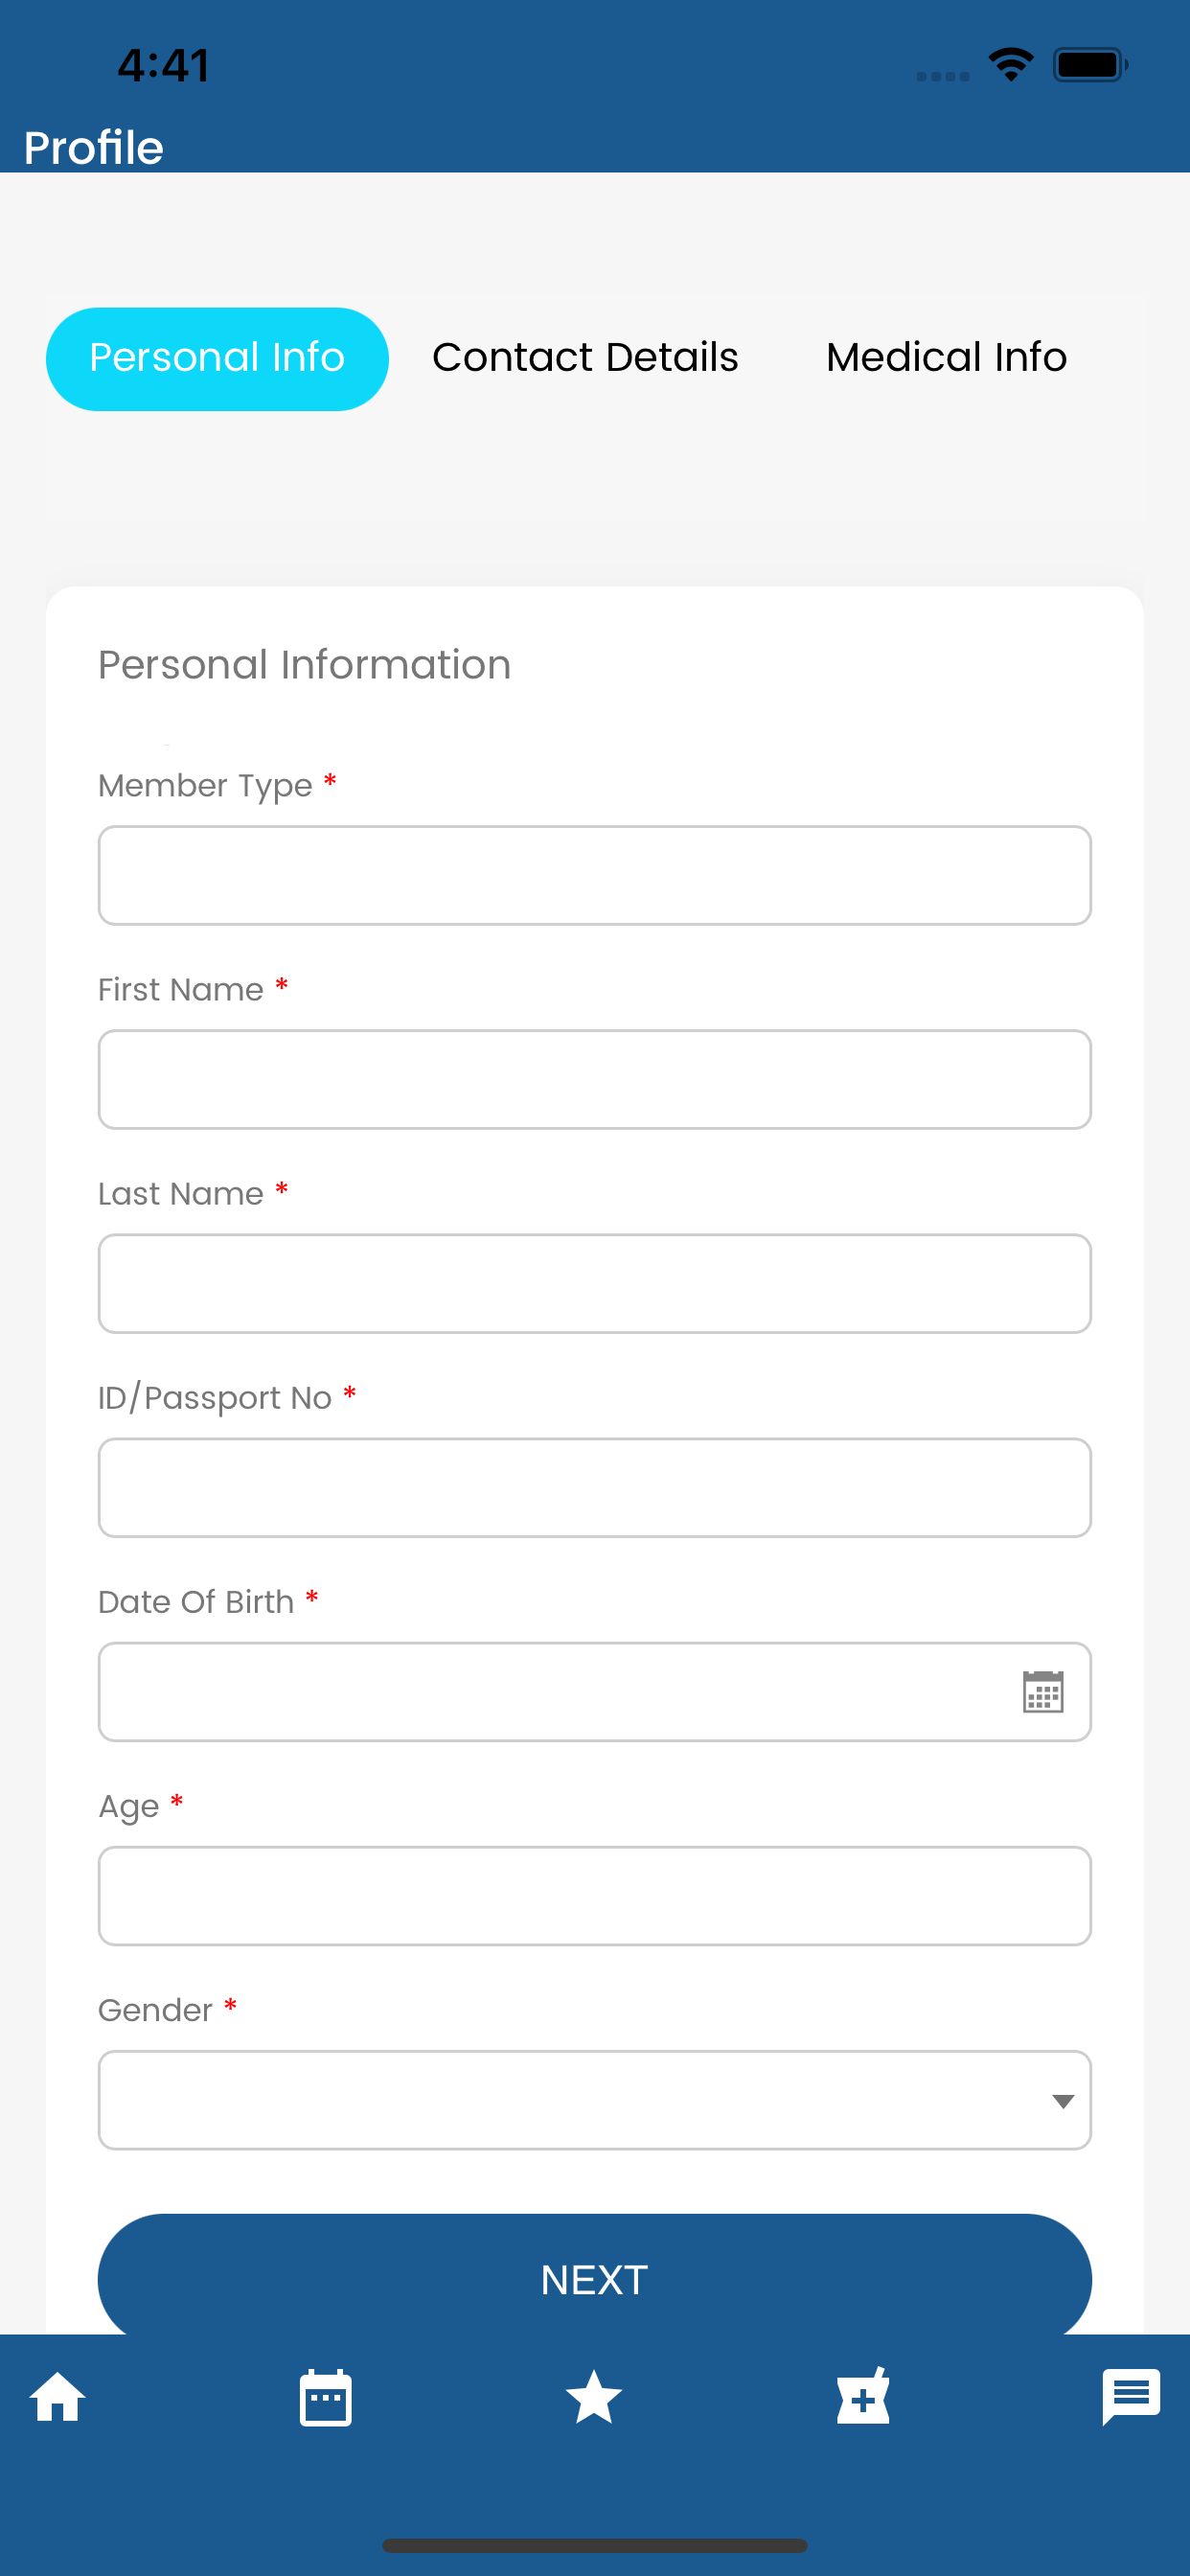
Task: Click the calendar icon in Date Of Birth
Action: tap(1043, 1692)
